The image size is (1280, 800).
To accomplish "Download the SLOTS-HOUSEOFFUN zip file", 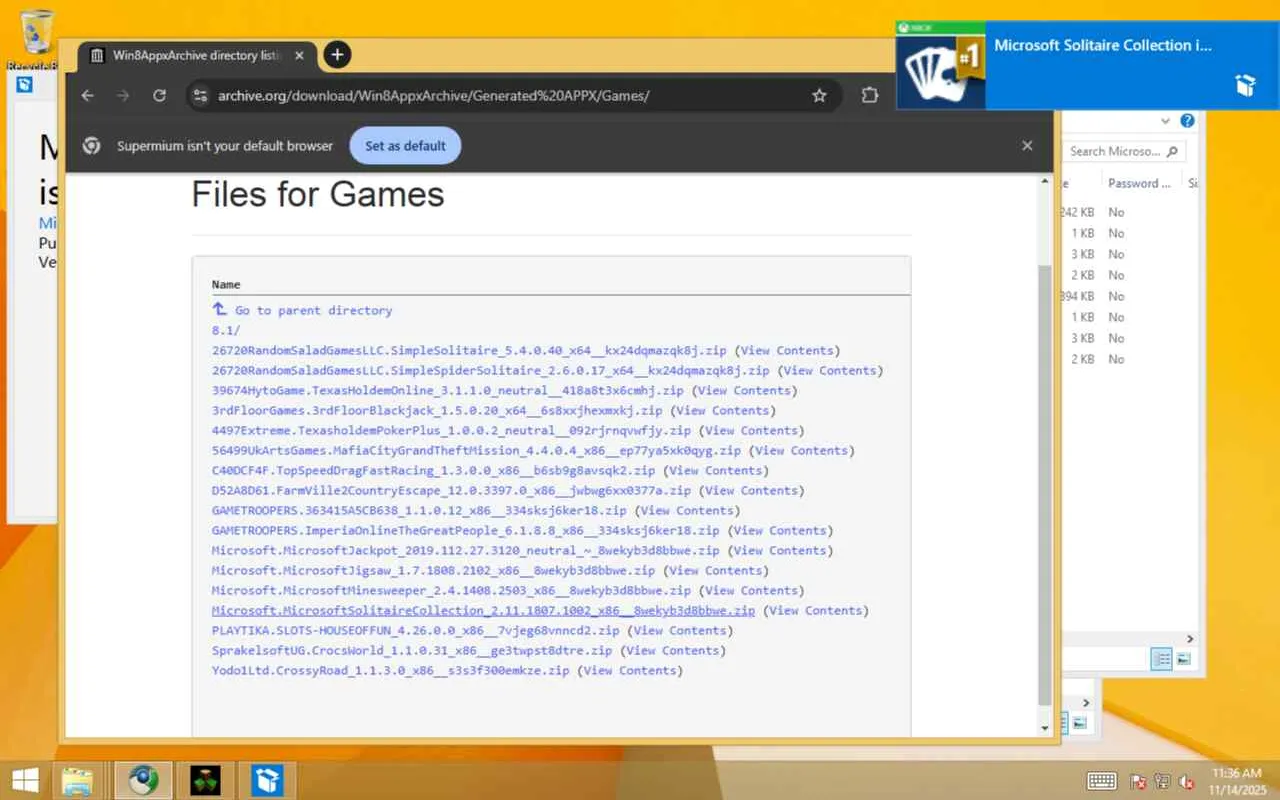I will [x=416, y=630].
